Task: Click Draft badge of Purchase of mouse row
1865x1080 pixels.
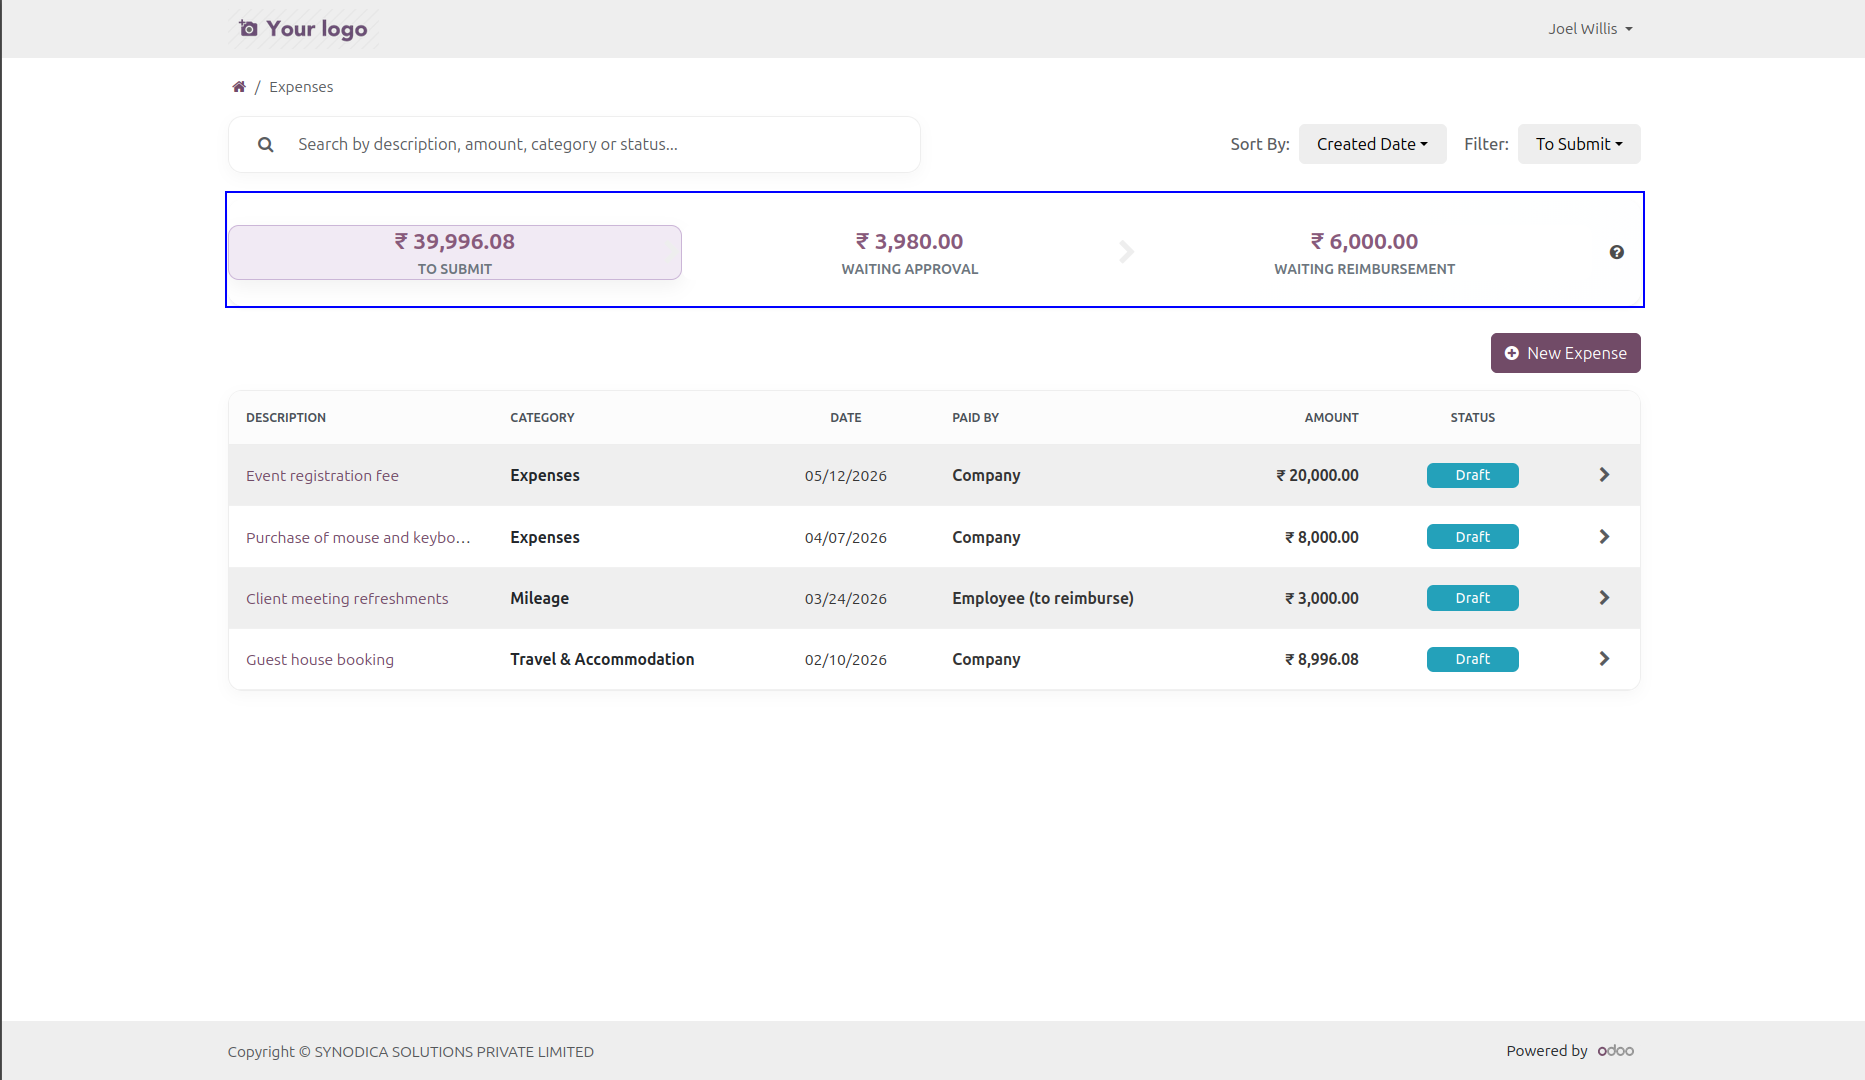Action: point(1472,537)
